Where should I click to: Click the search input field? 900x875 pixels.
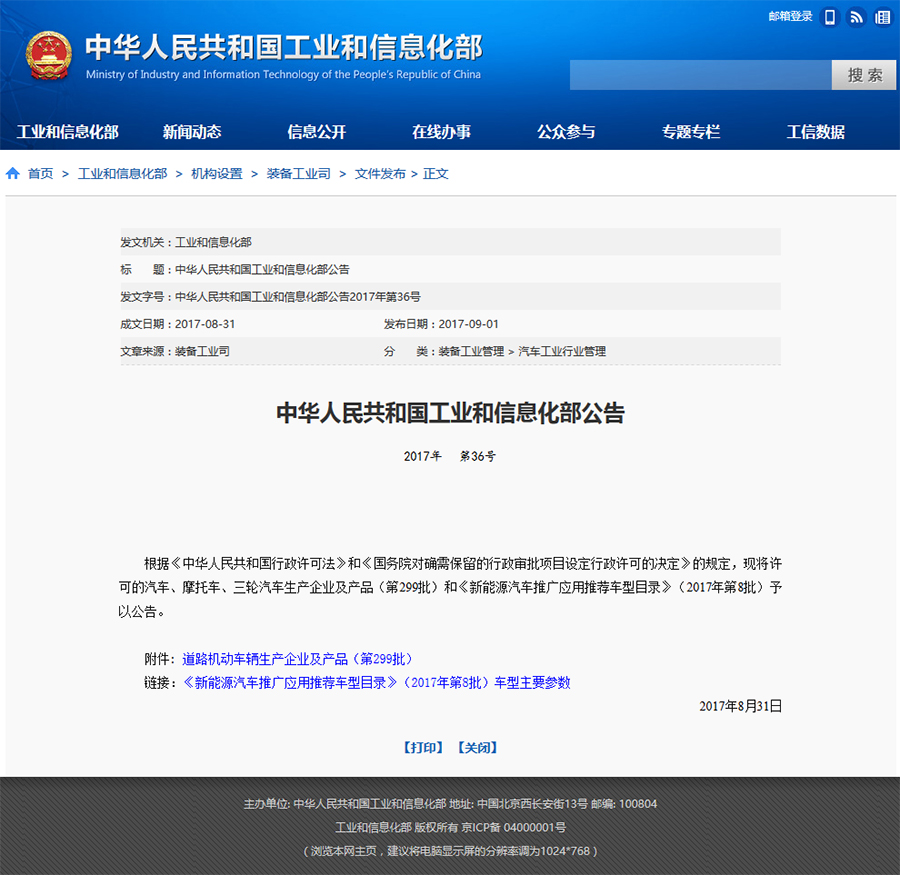pyautogui.click(x=700, y=75)
